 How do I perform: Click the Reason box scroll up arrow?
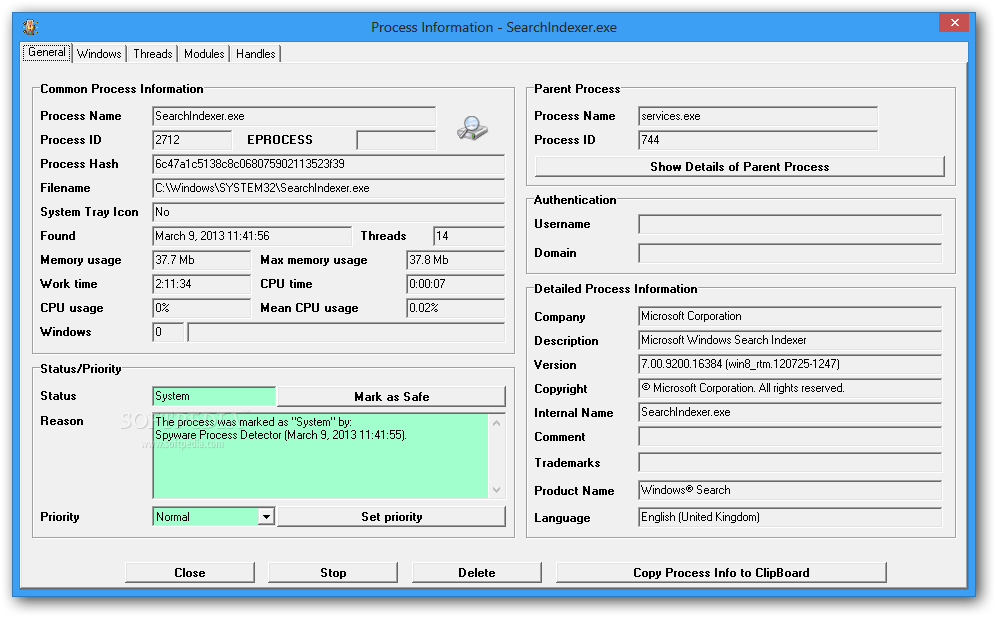[497, 423]
